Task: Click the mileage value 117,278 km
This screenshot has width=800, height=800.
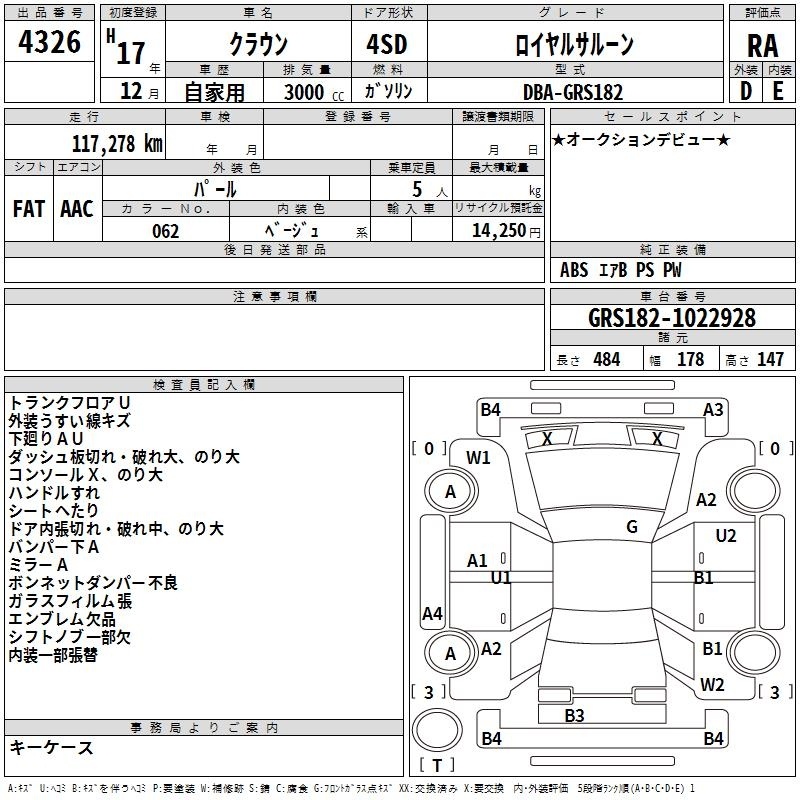Action: [117, 143]
